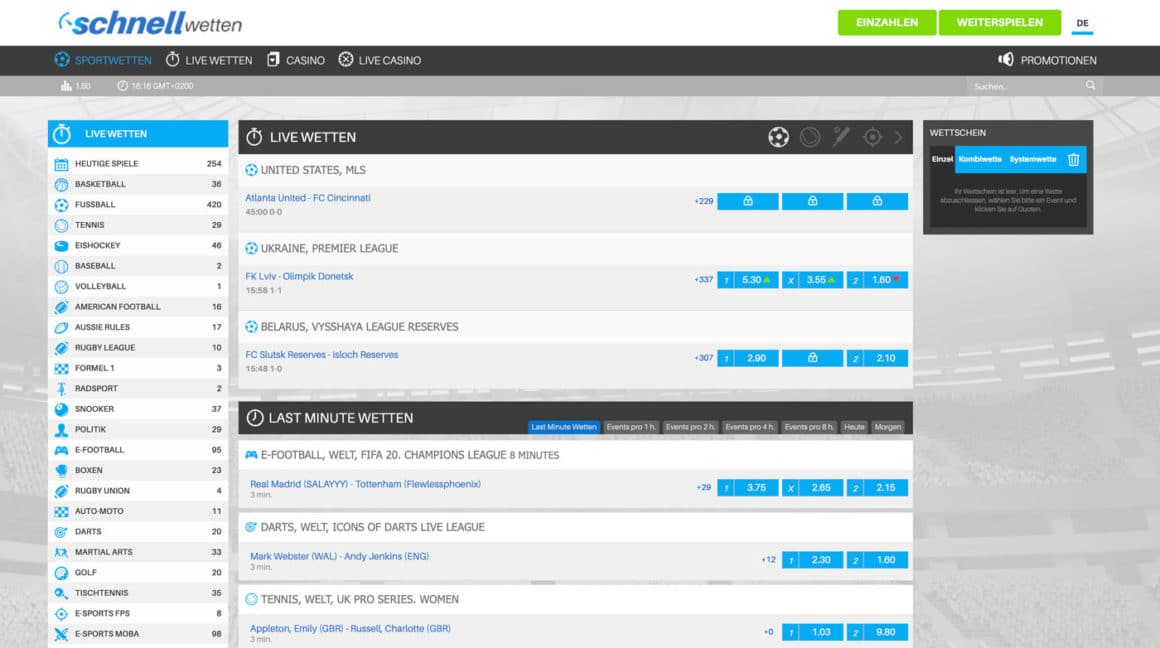The image size is (1160, 648).
Task: Filter live bets by target crosshair icon
Action: tap(873, 137)
